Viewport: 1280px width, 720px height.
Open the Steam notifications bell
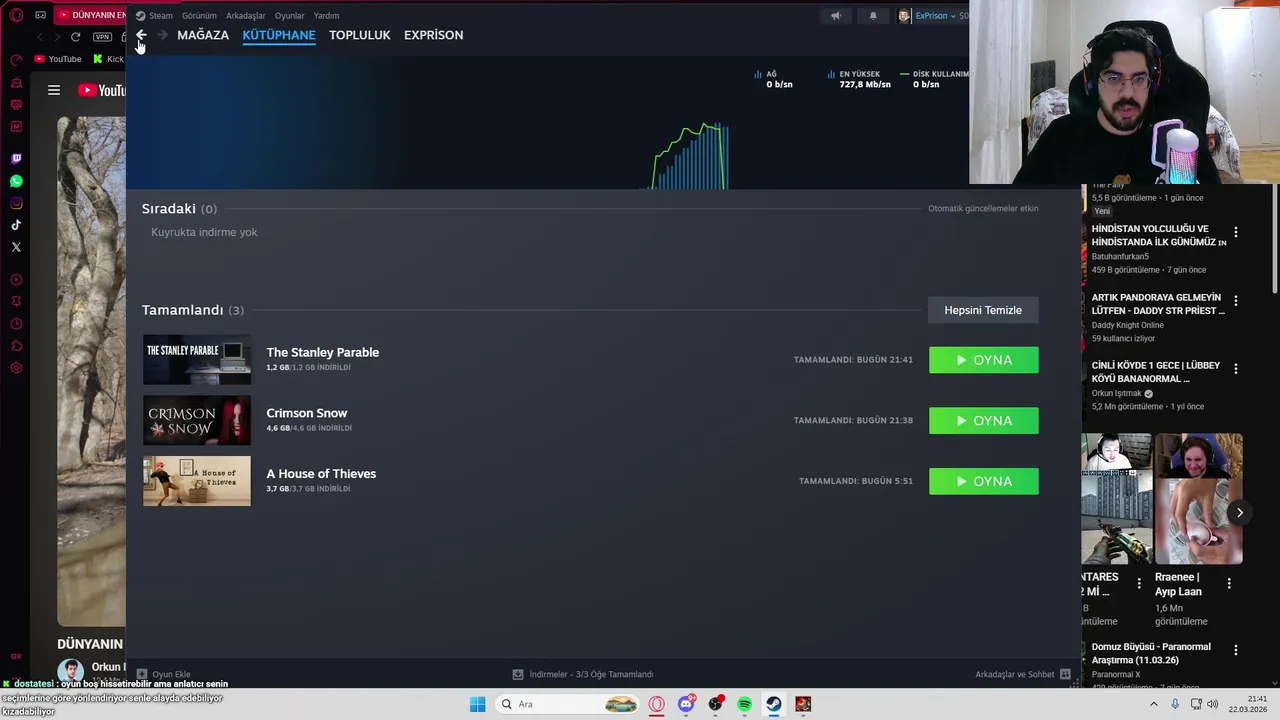873,16
